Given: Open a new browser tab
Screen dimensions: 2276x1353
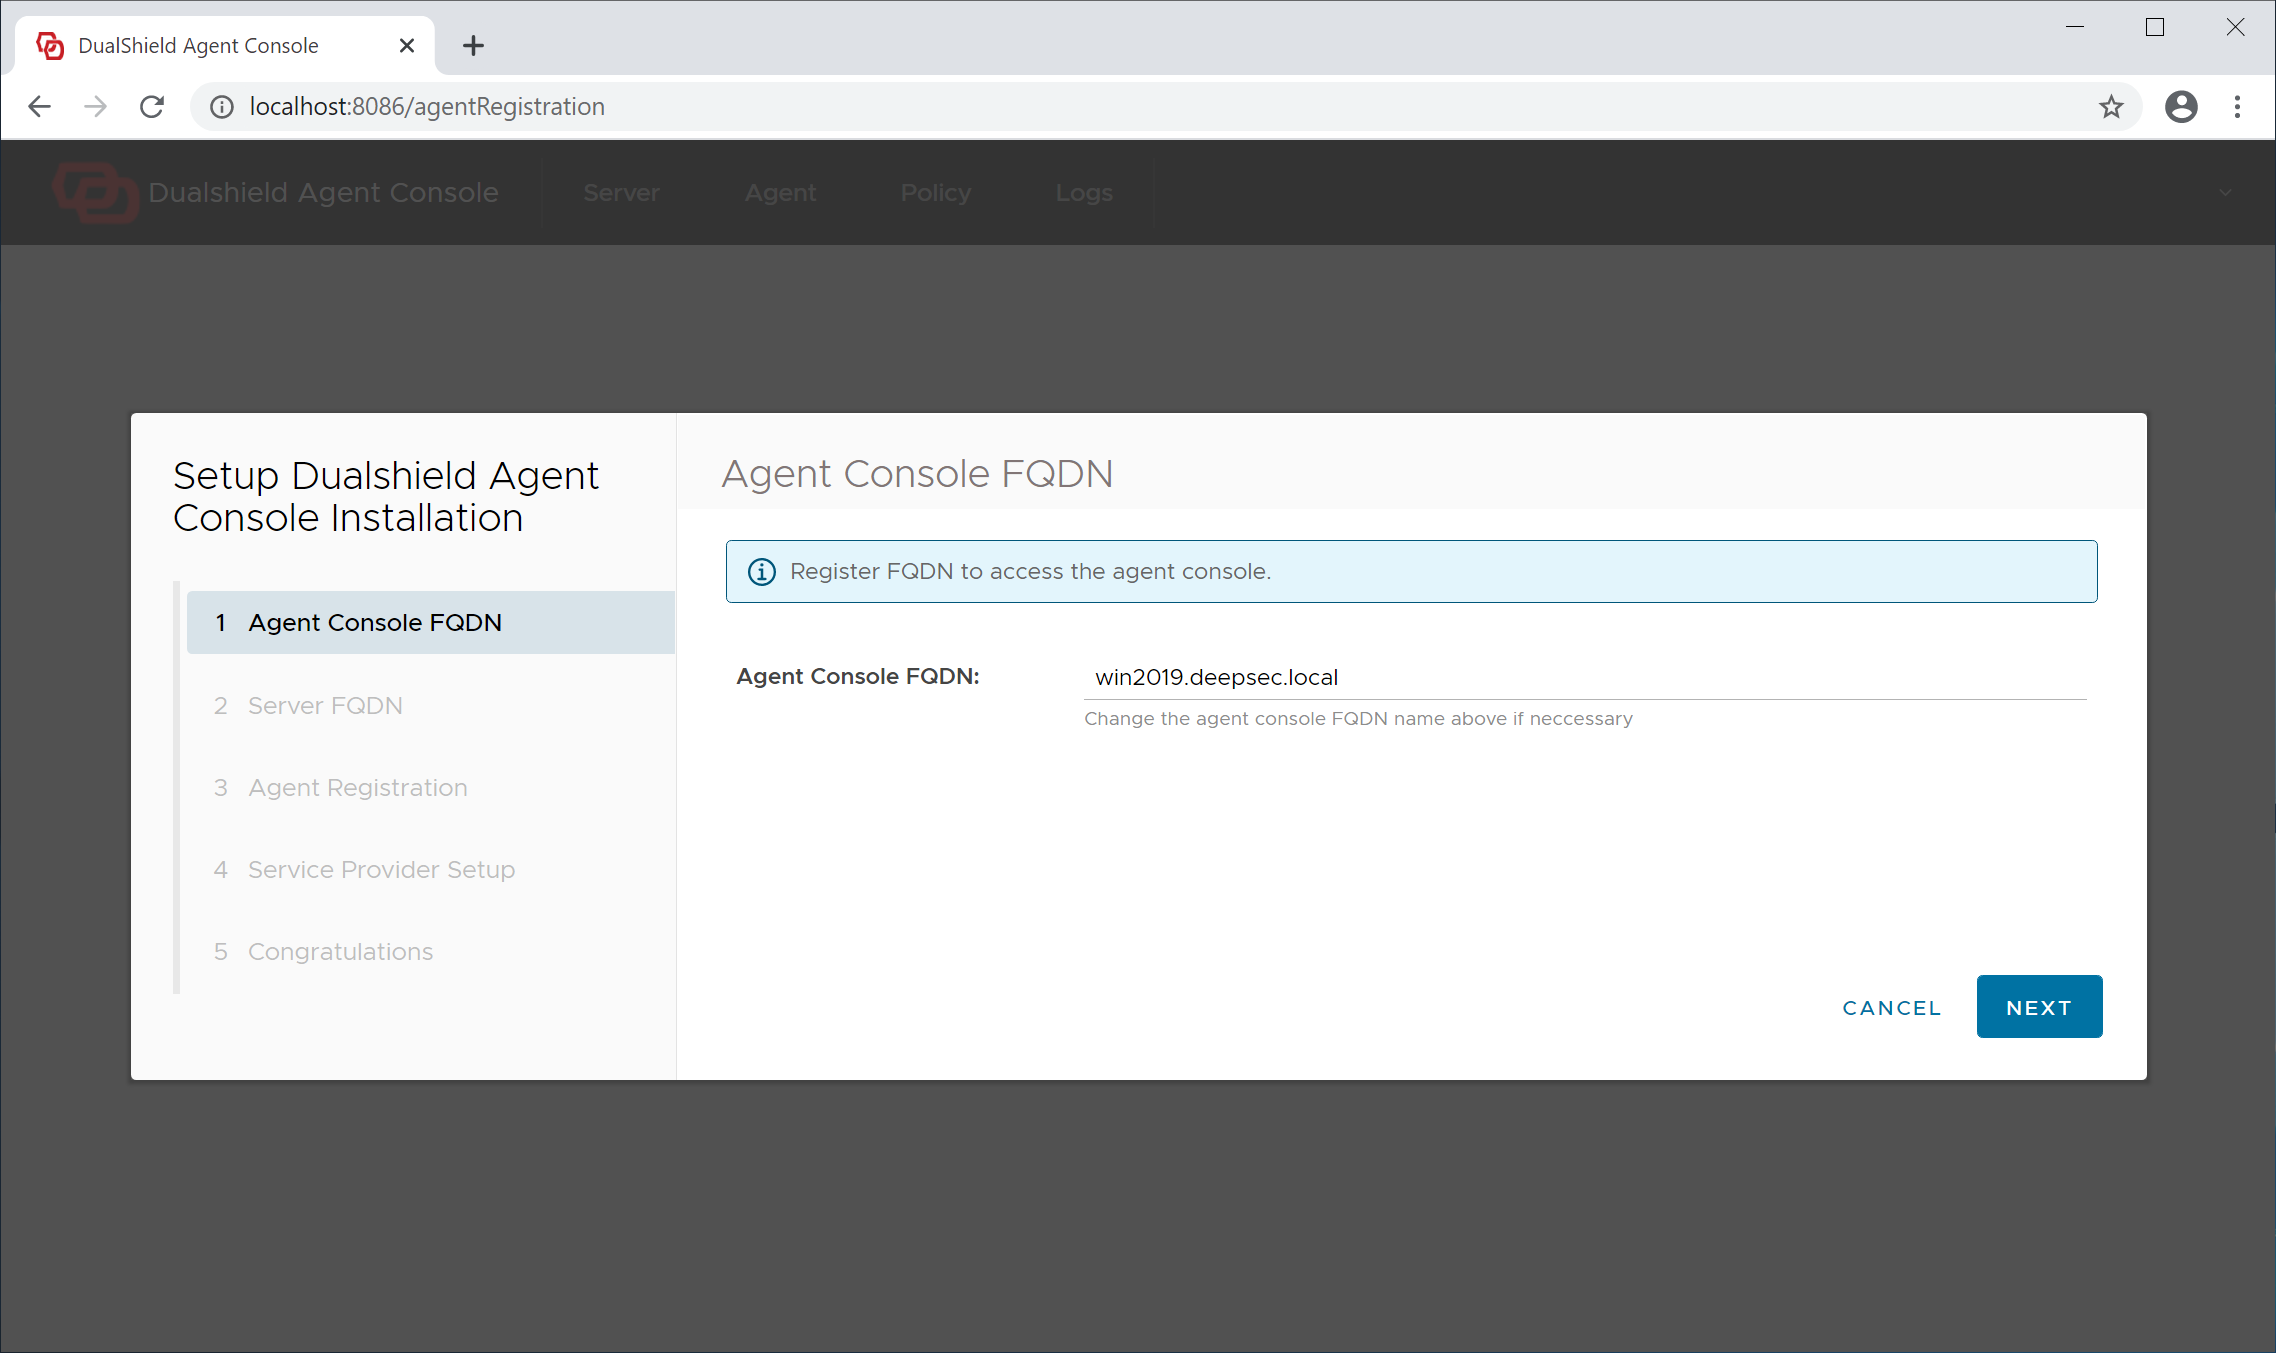Looking at the screenshot, I should pos(473,46).
